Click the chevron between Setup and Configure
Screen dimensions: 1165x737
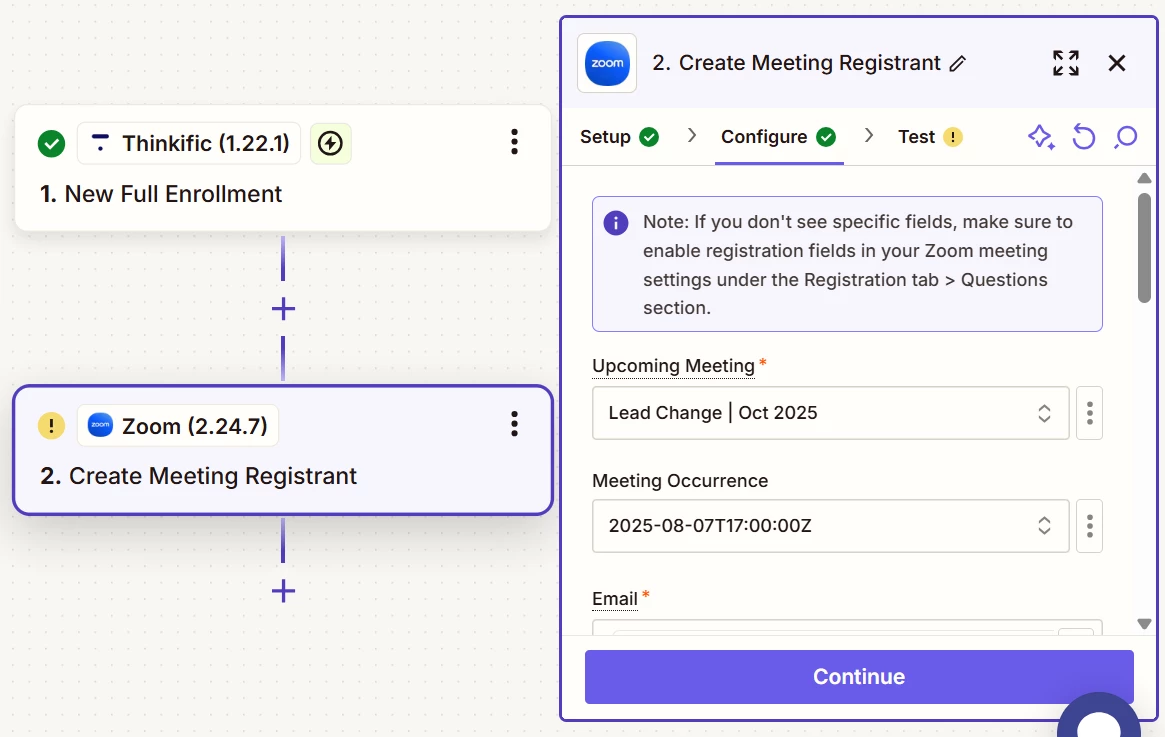(692, 135)
